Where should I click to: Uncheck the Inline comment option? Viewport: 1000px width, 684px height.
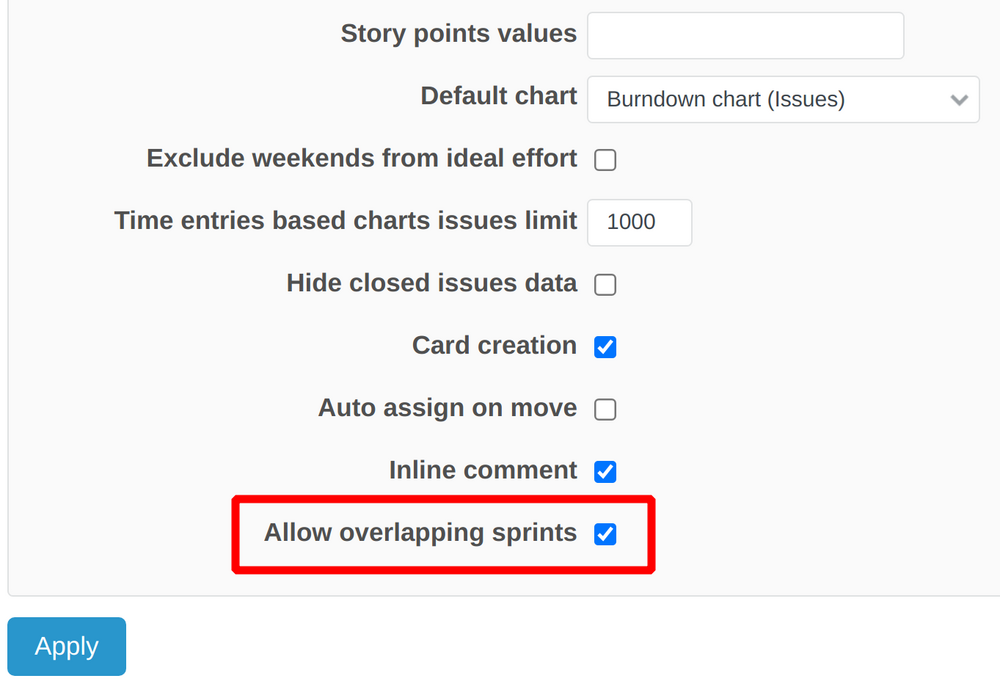tap(605, 471)
